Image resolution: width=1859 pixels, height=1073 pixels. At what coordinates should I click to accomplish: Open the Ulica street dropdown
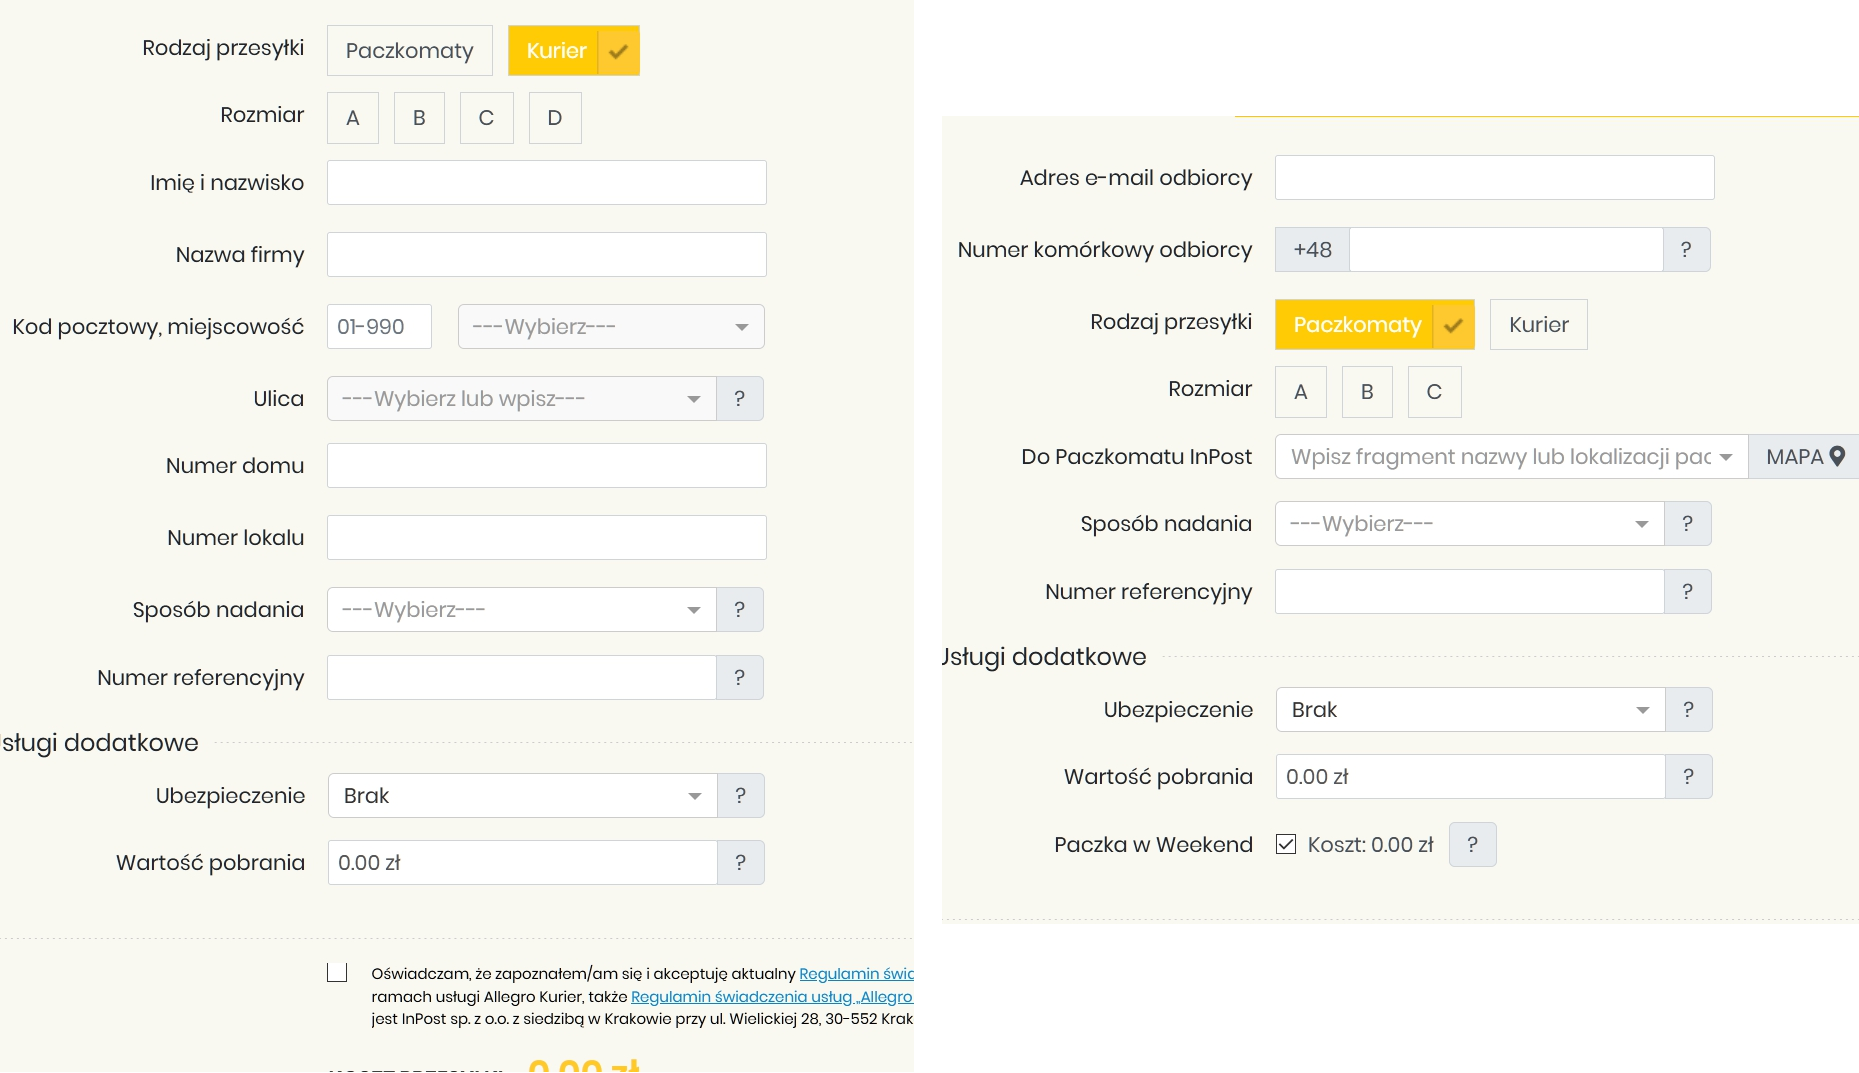click(x=520, y=399)
